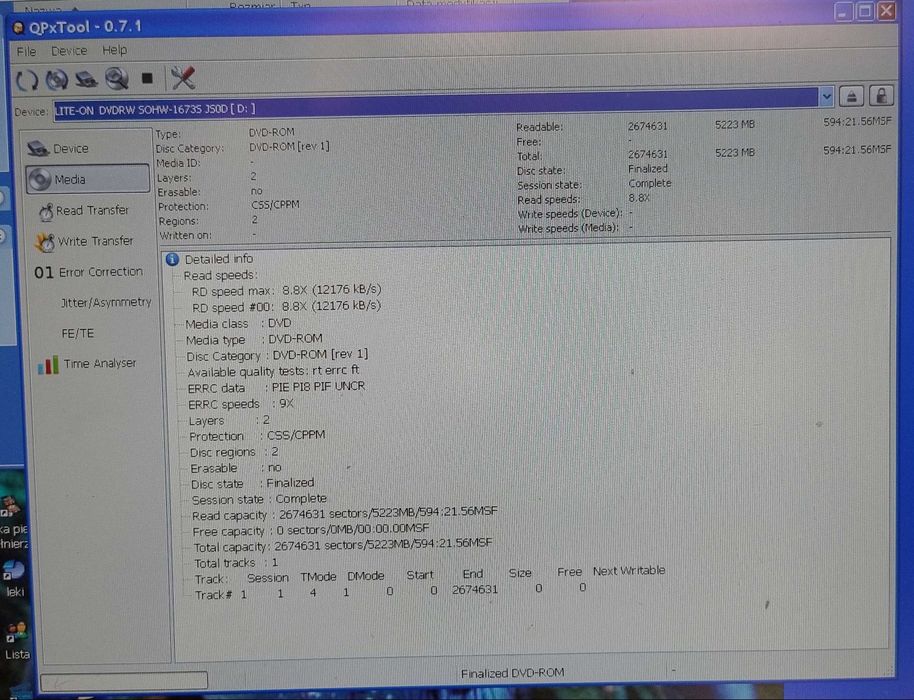Click the Read speeds 8.8X value

(x=639, y=198)
